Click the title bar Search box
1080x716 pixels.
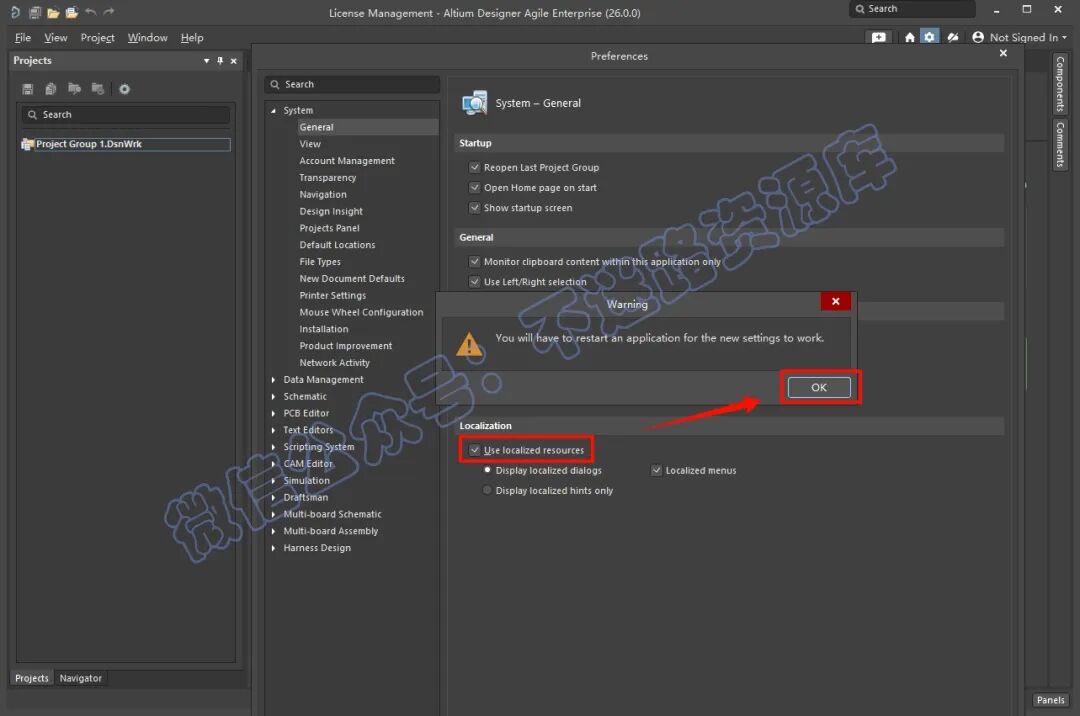tap(912, 9)
